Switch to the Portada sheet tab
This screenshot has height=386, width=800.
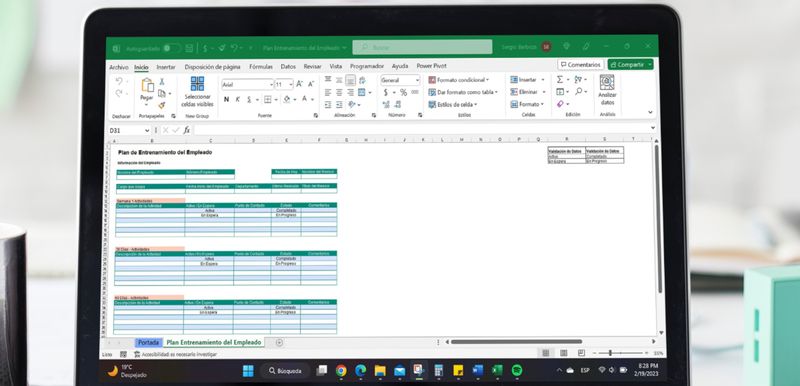[148, 342]
